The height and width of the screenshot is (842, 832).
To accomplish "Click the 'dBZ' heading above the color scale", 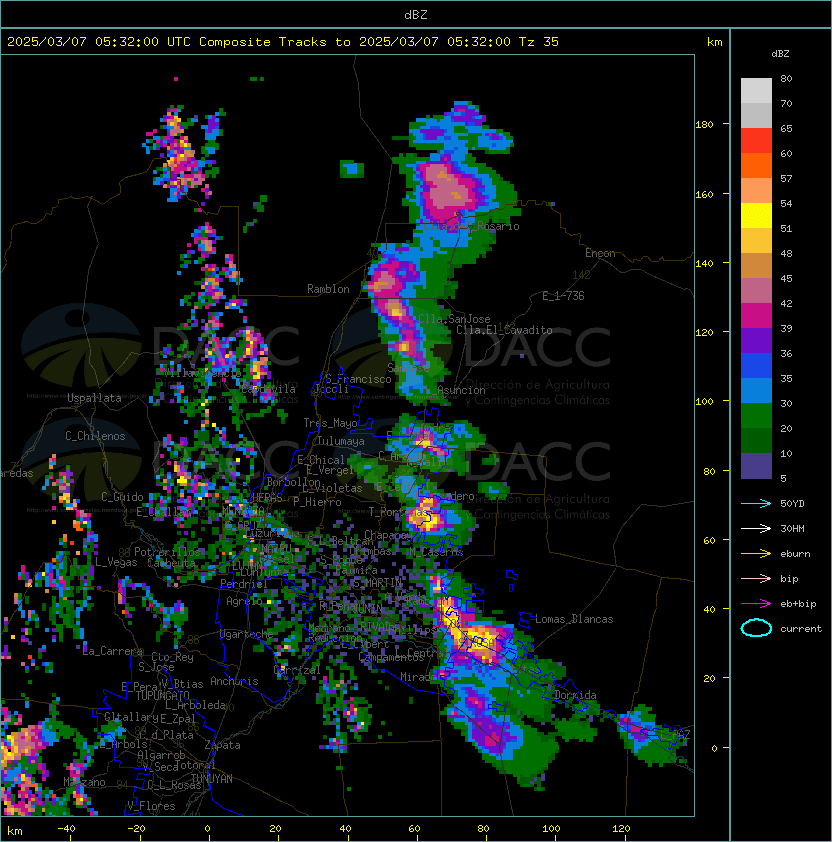I will click(x=780, y=54).
